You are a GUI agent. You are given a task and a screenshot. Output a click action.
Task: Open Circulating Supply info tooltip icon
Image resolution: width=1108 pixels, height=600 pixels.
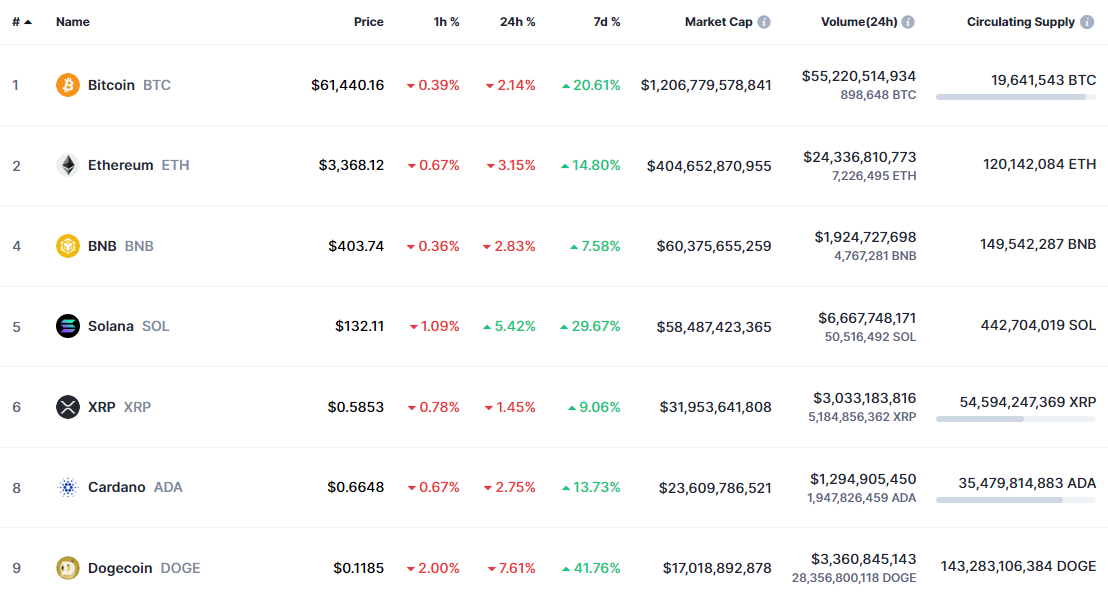click(x=1088, y=22)
